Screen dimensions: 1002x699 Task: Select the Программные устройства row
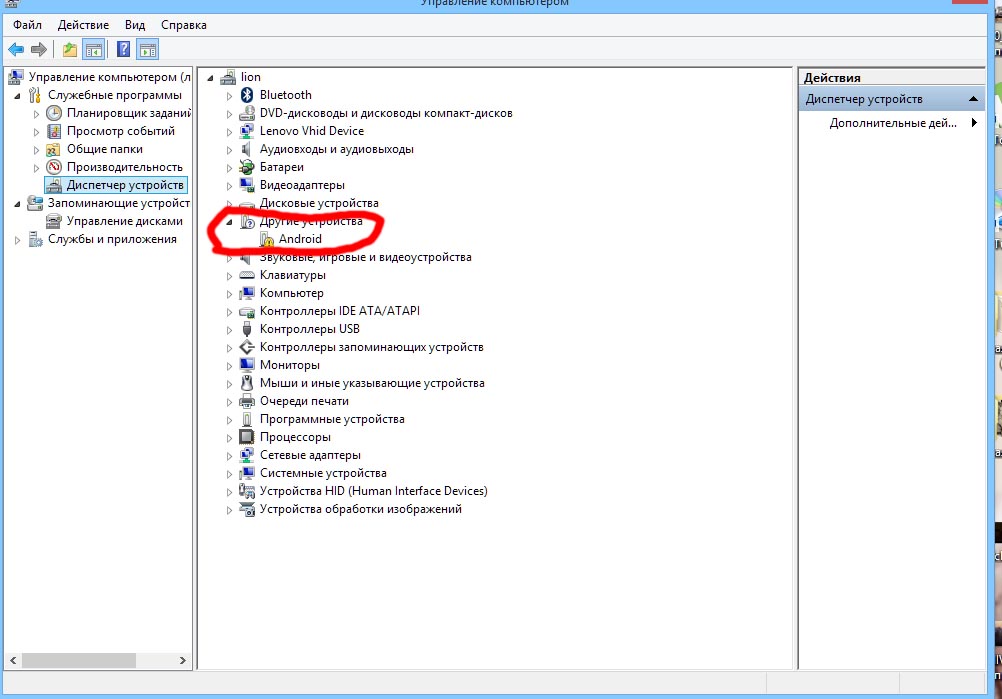click(332, 419)
